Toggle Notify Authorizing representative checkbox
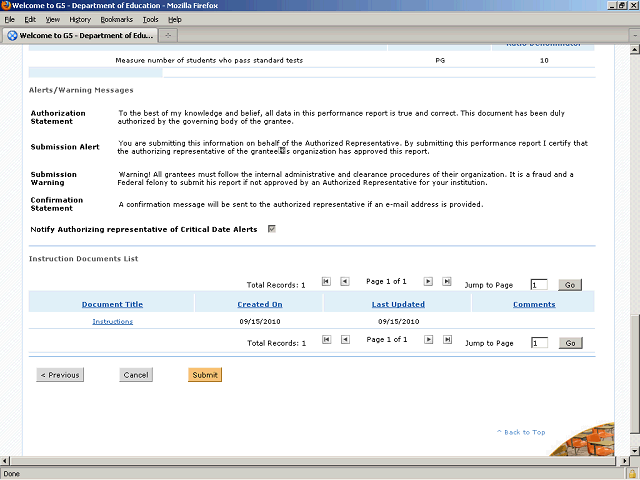This screenshot has width=640, height=480. [272, 229]
